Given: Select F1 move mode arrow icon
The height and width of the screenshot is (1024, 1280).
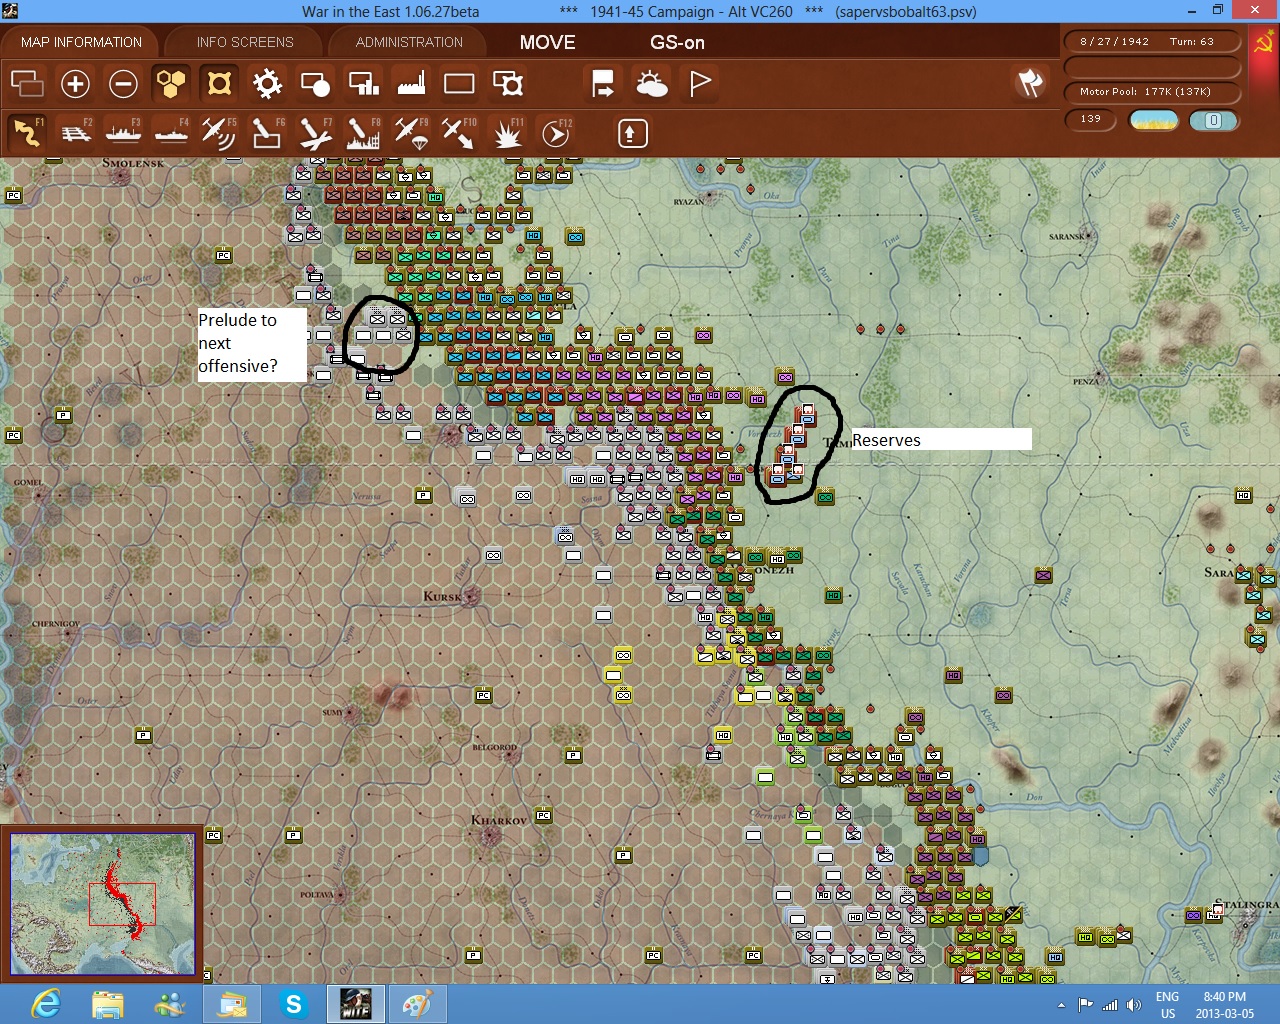Looking at the screenshot, I should pyautogui.click(x=27, y=132).
